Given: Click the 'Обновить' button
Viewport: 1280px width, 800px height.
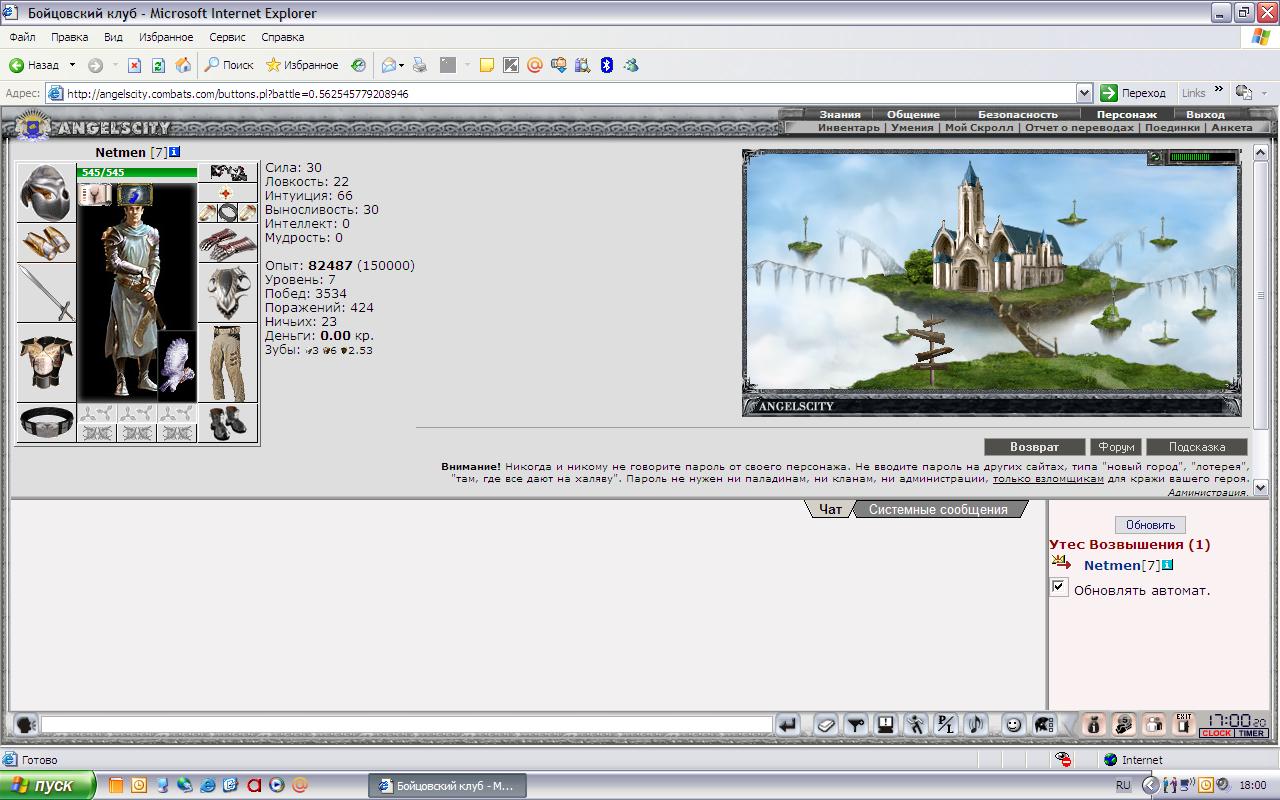Looking at the screenshot, I should click(1150, 524).
